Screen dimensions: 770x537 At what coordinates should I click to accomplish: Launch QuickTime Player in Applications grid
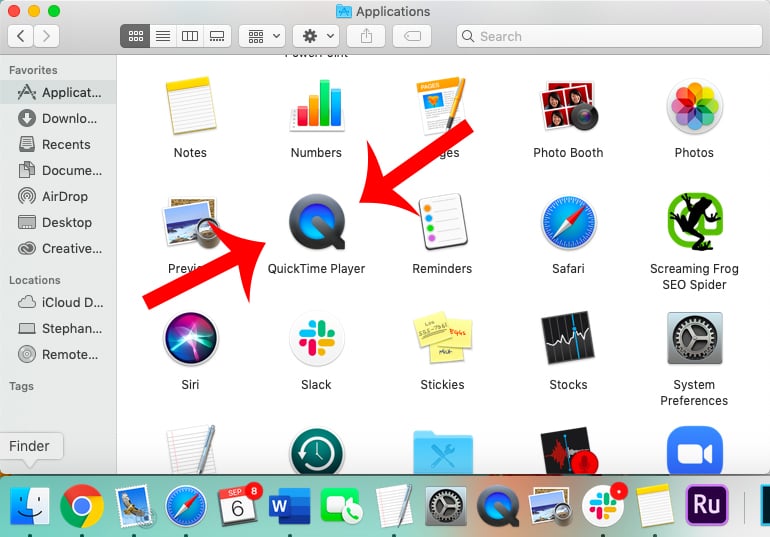[x=317, y=221]
